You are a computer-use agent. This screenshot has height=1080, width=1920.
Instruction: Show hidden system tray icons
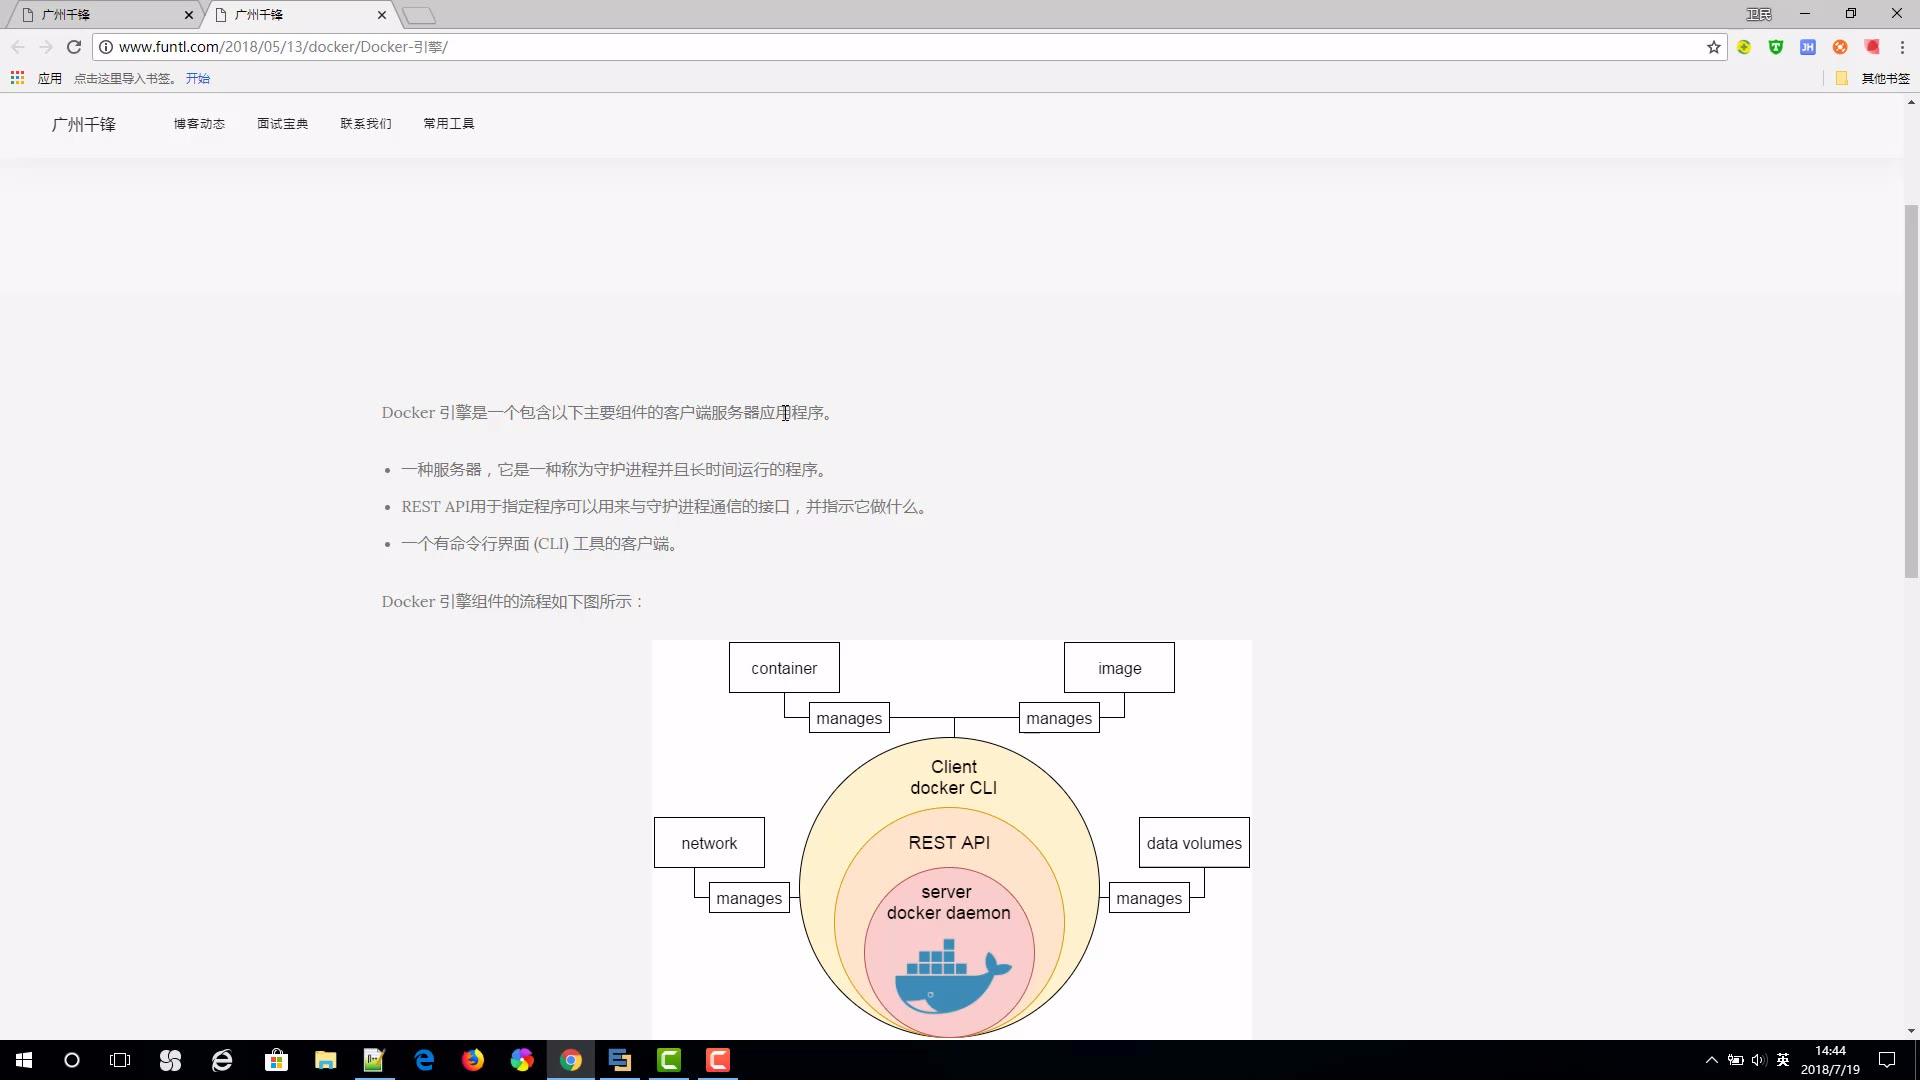(x=1711, y=1060)
